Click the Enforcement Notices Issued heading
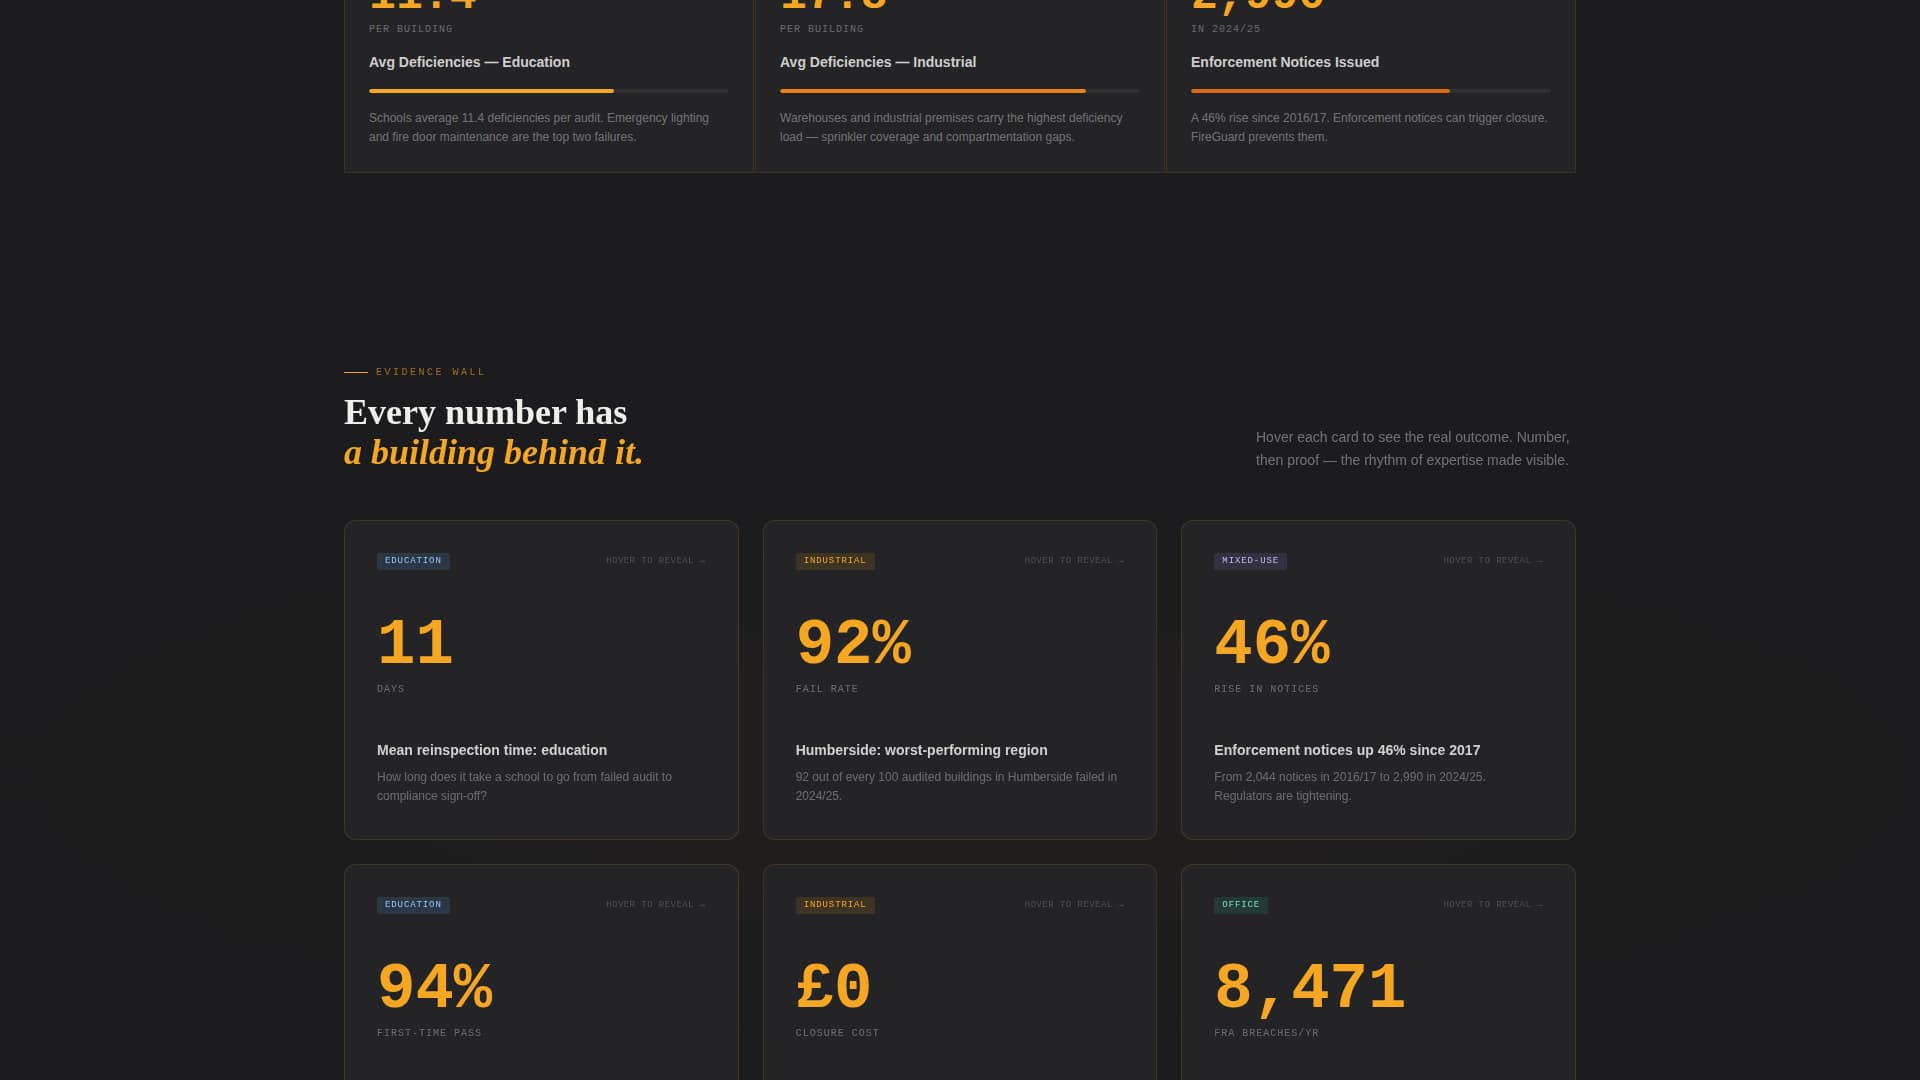The width and height of the screenshot is (1920, 1080). tap(1284, 62)
